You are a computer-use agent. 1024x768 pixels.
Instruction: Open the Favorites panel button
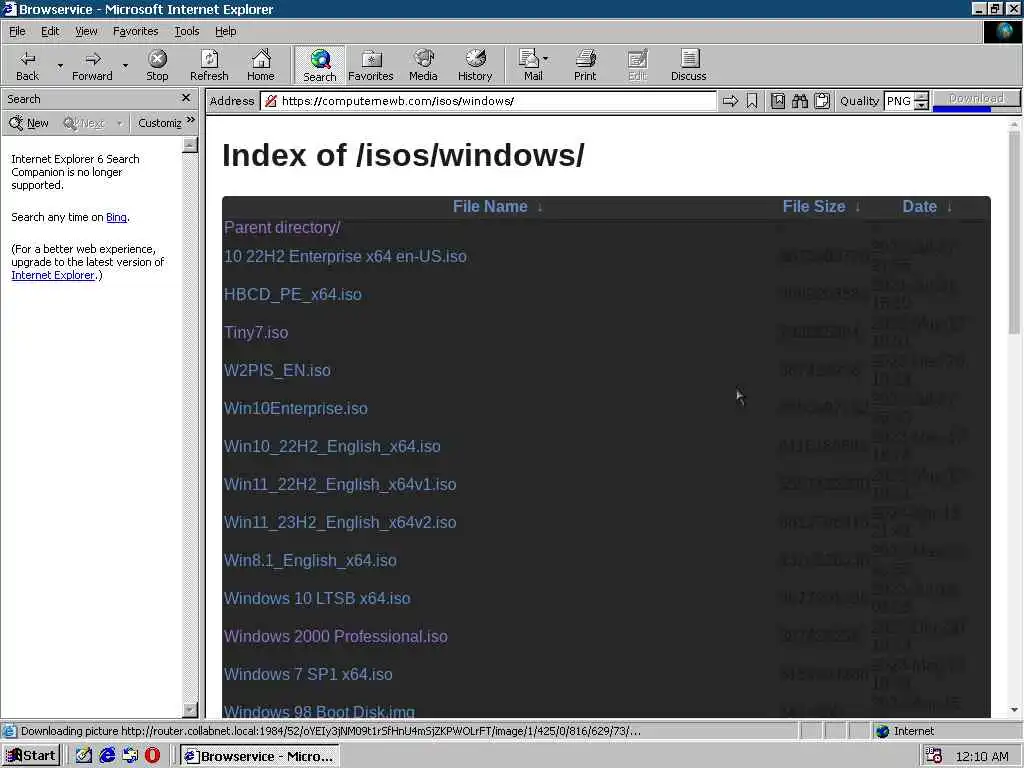pyautogui.click(x=371, y=65)
